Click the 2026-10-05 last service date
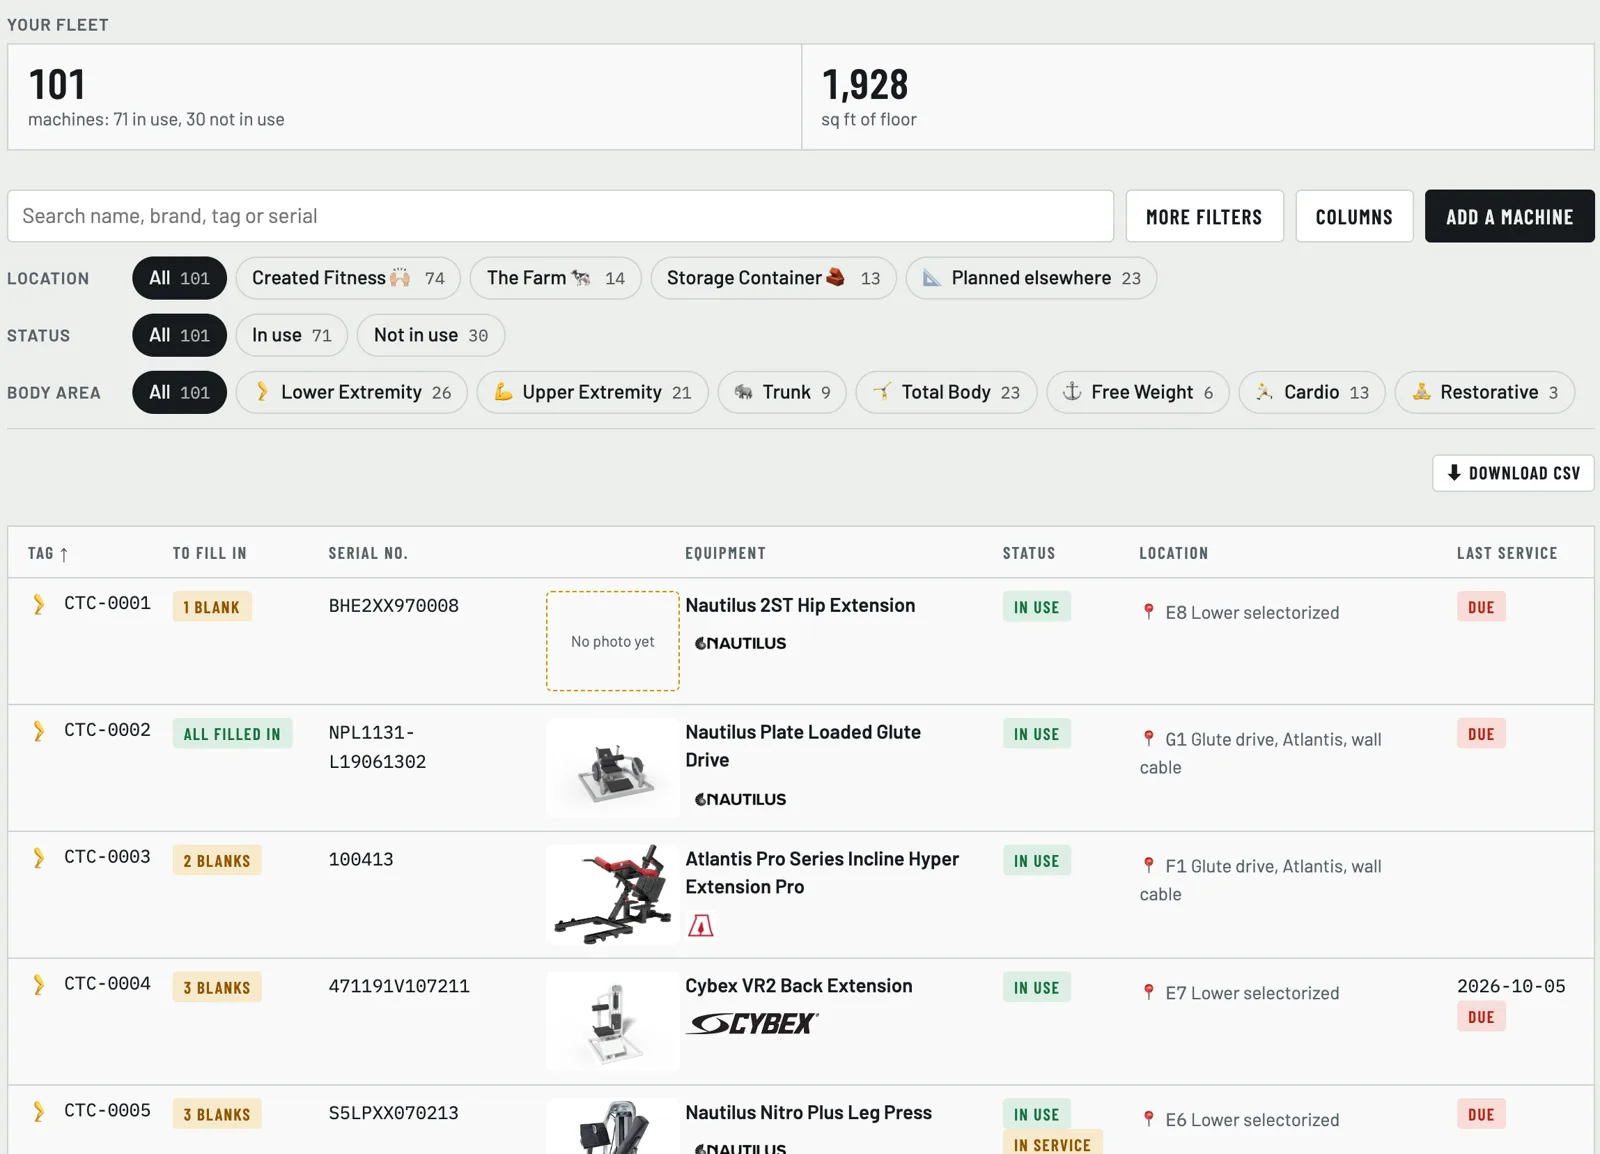 coord(1511,986)
